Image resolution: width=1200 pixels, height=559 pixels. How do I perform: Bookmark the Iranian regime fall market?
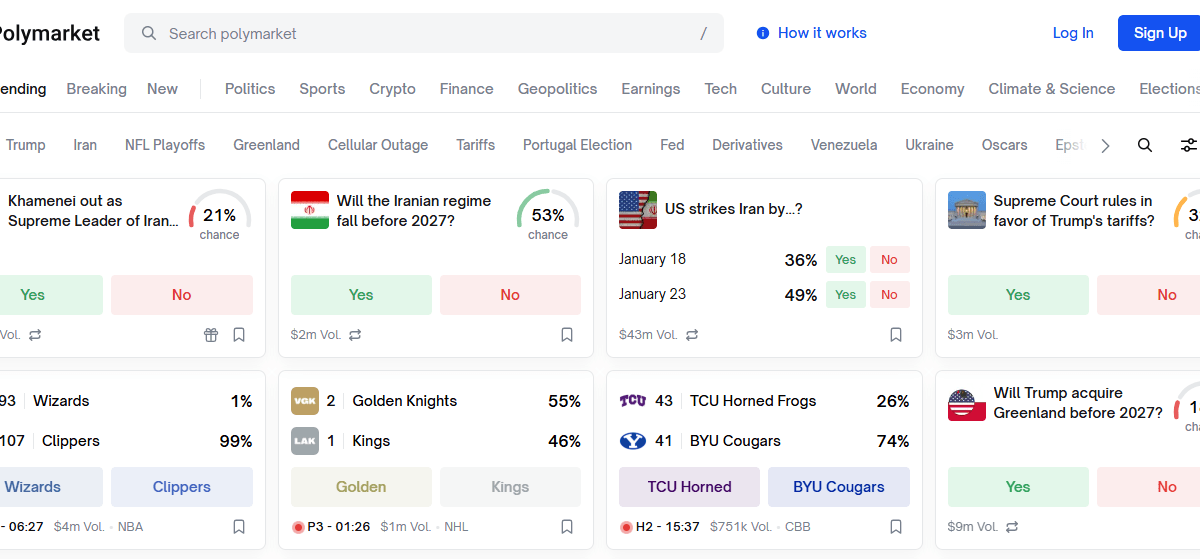567,335
